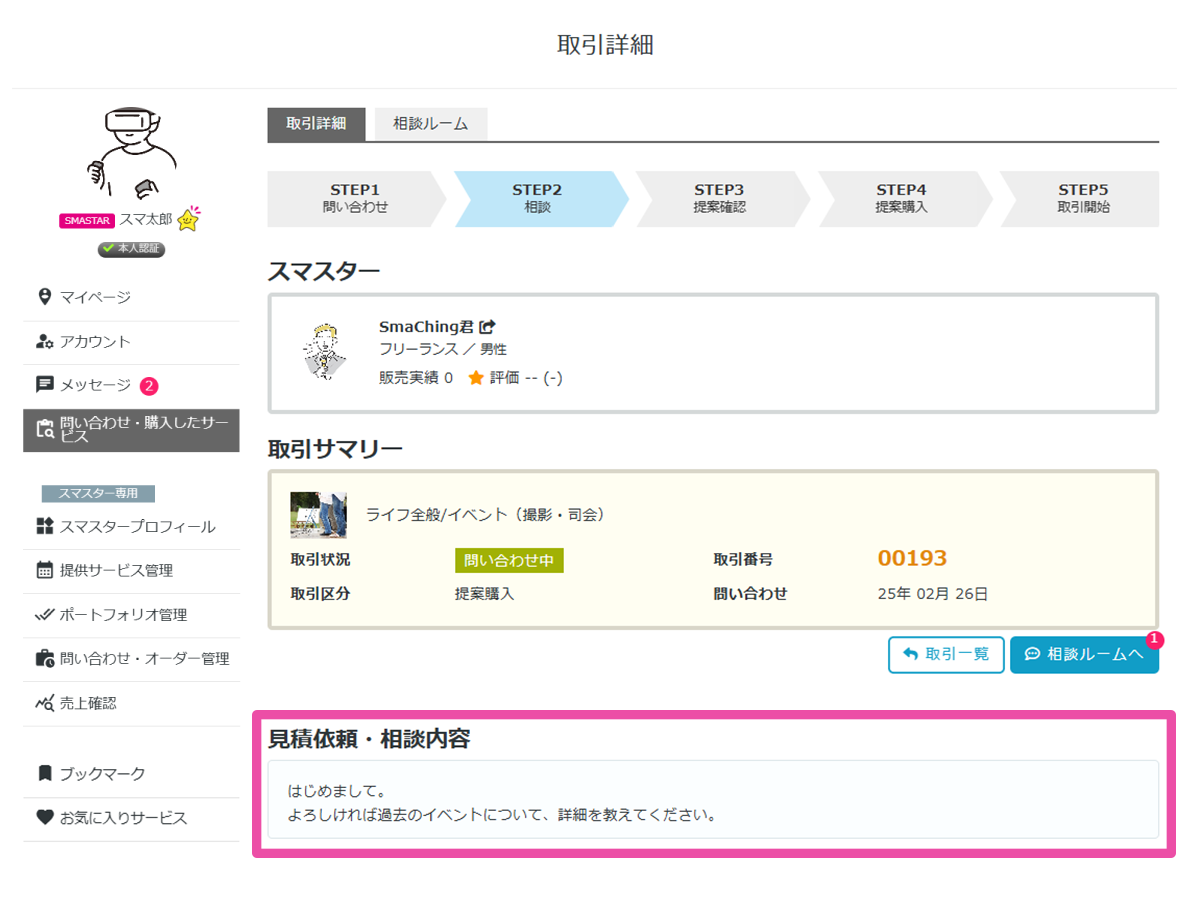This screenshot has width=1200, height=897.
Task: Click the 提供サービス管理 calendar icon
Action: 44,571
